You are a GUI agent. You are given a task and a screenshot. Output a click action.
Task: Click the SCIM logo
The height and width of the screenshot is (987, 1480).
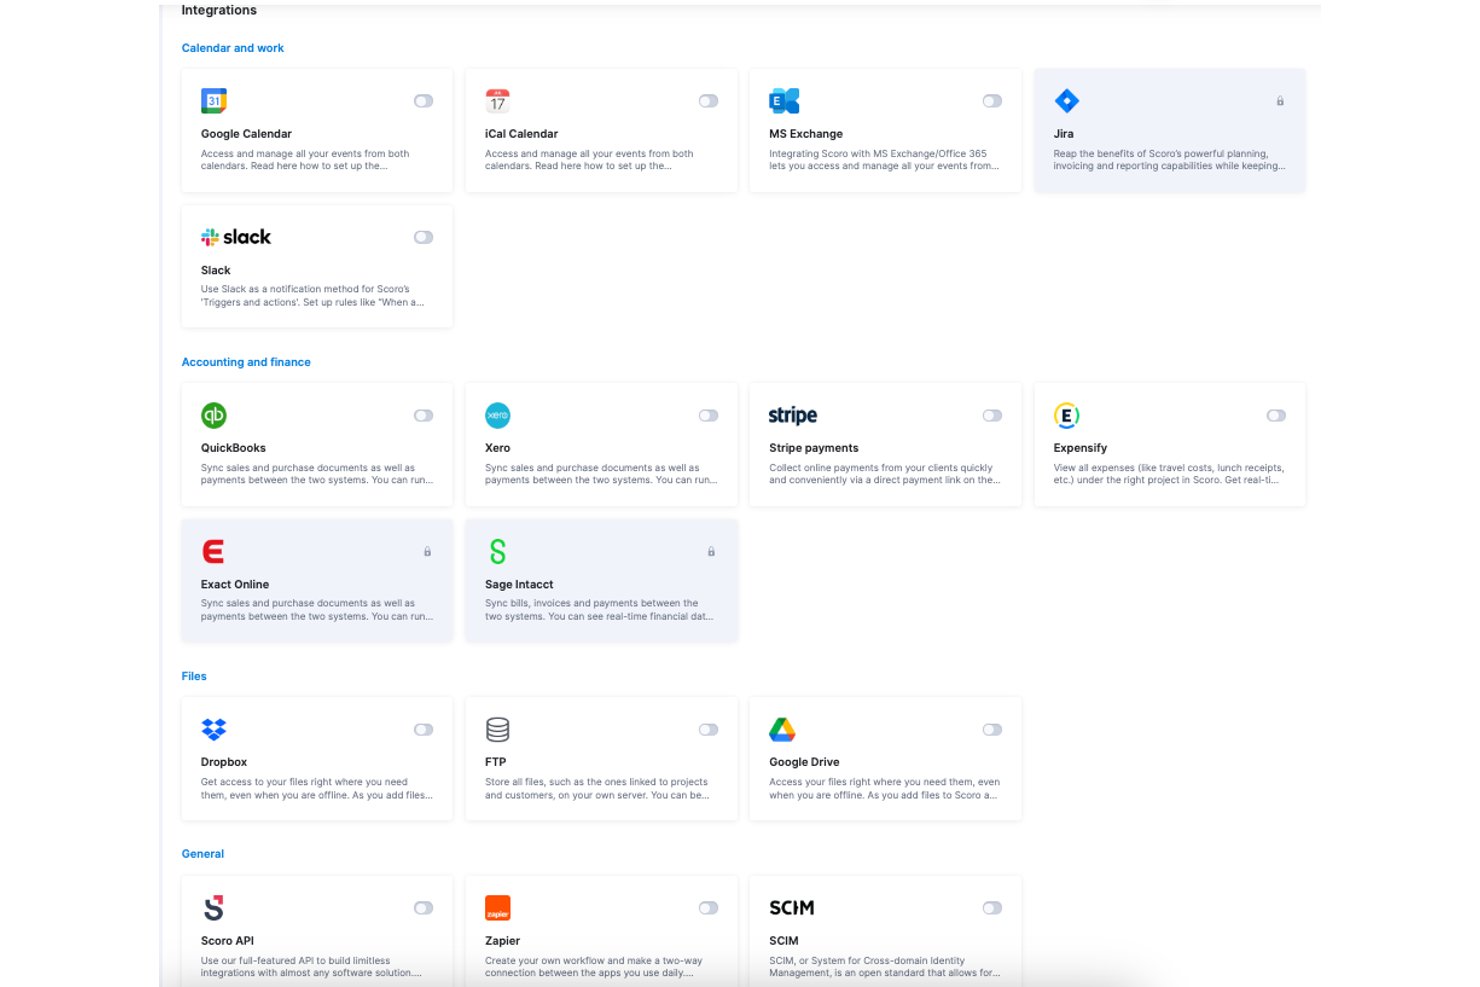point(792,908)
